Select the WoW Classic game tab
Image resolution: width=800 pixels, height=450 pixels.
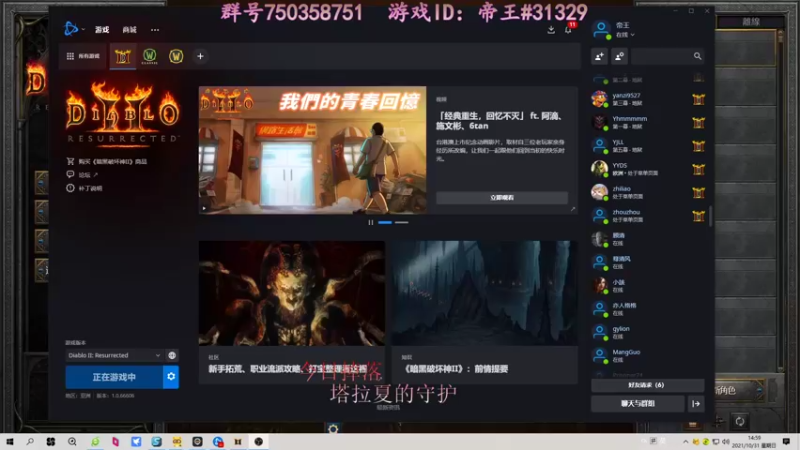pyautogui.click(x=149, y=56)
